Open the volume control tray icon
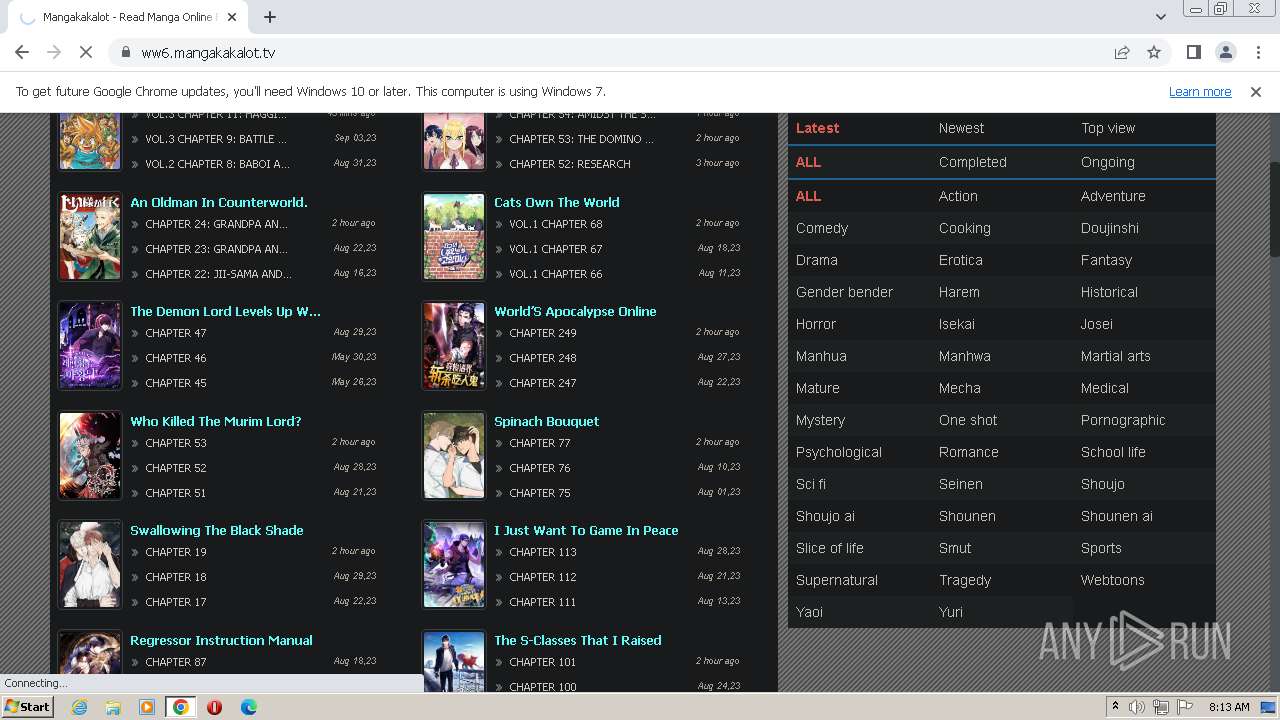The image size is (1280, 720). 1137,707
